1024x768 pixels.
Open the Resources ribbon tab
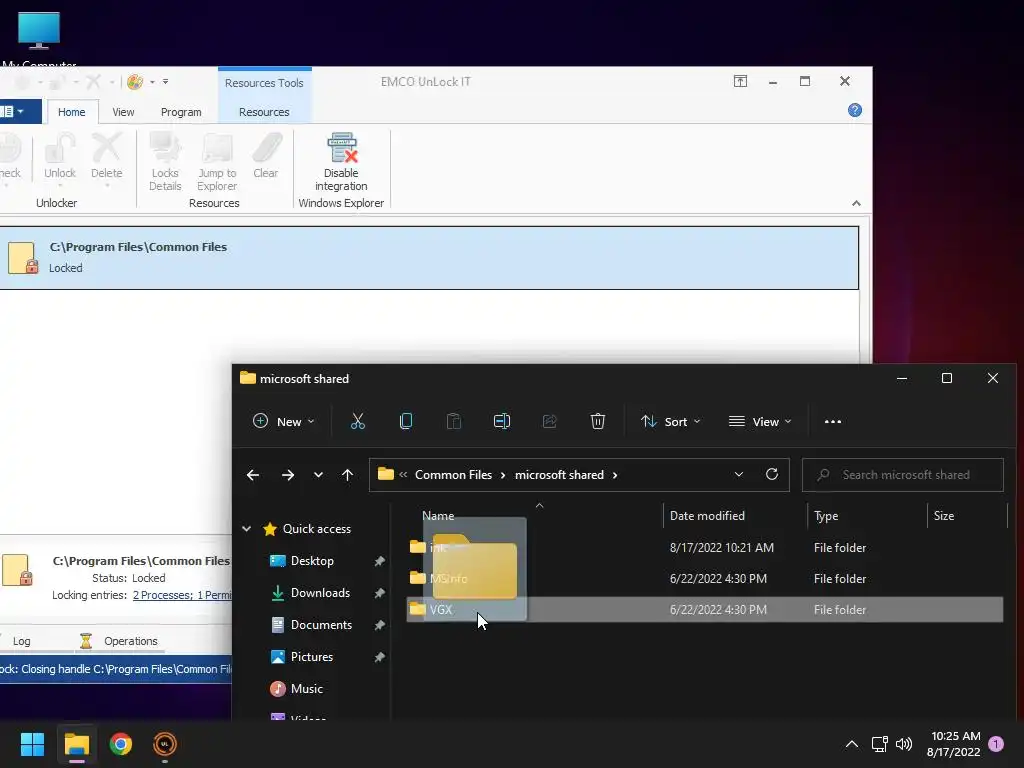point(264,112)
